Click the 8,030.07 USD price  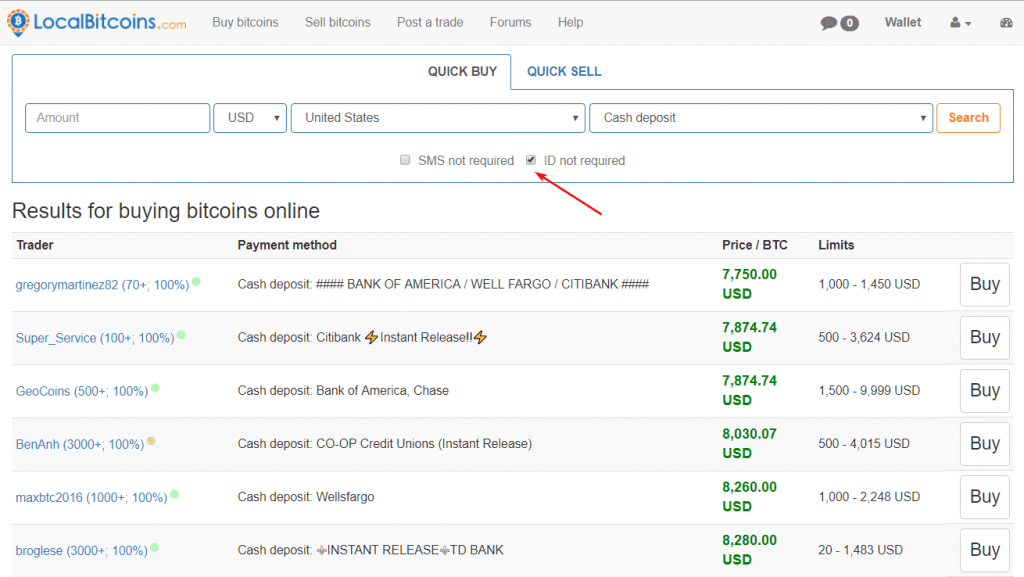pyautogui.click(x=750, y=443)
